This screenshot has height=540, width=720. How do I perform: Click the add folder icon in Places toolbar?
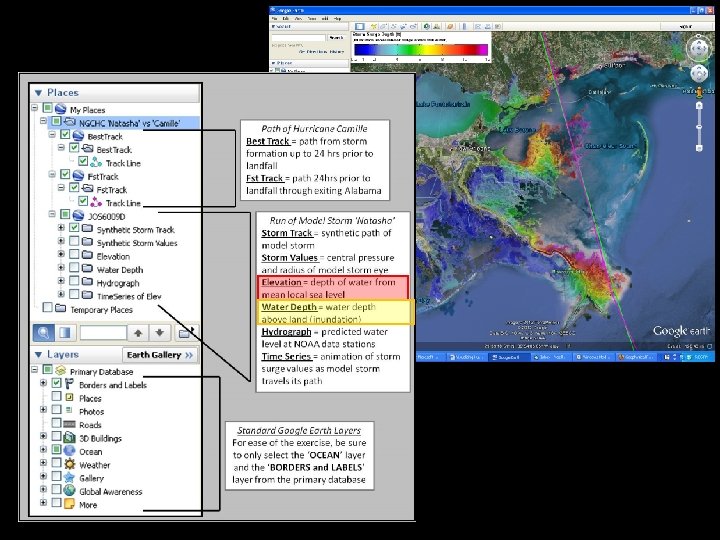click(186, 333)
